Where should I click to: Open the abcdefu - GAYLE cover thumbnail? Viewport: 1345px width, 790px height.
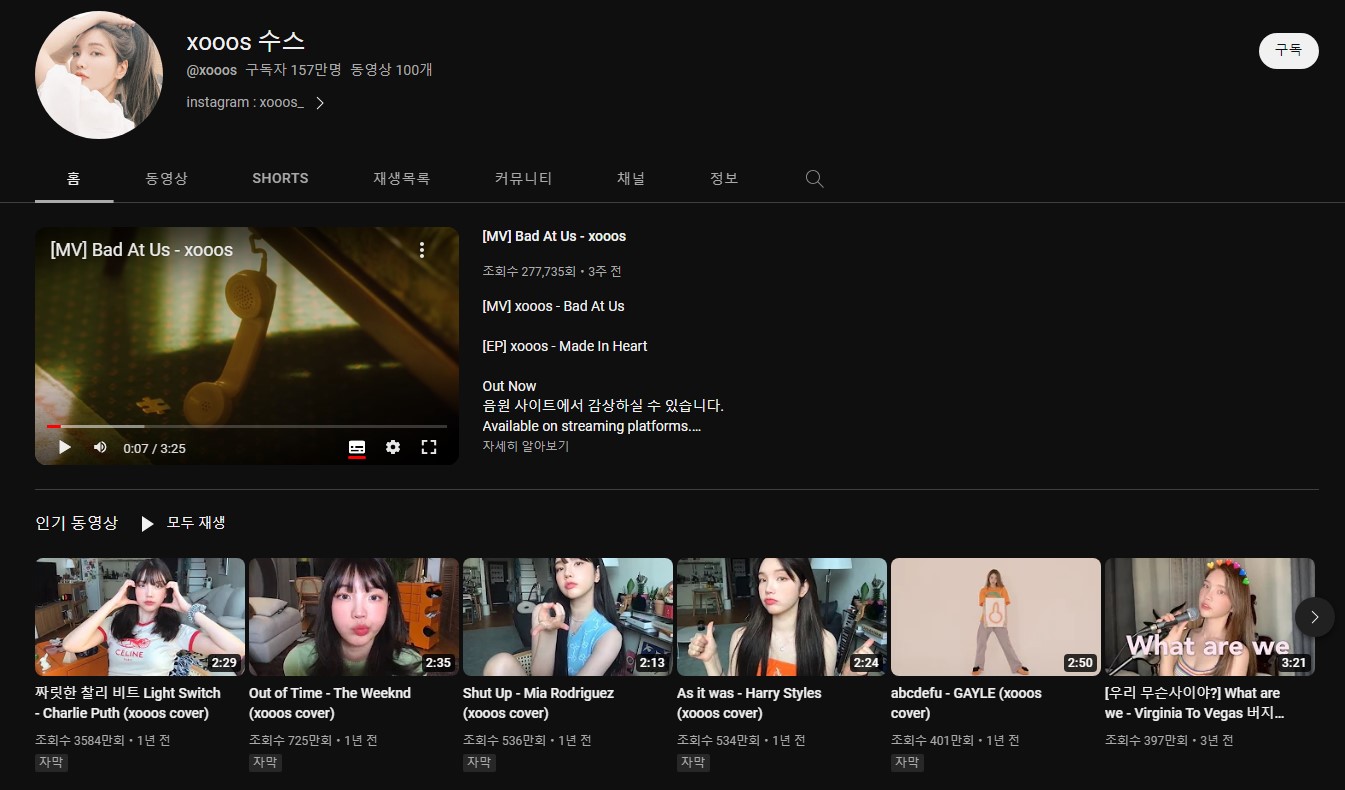pos(995,617)
